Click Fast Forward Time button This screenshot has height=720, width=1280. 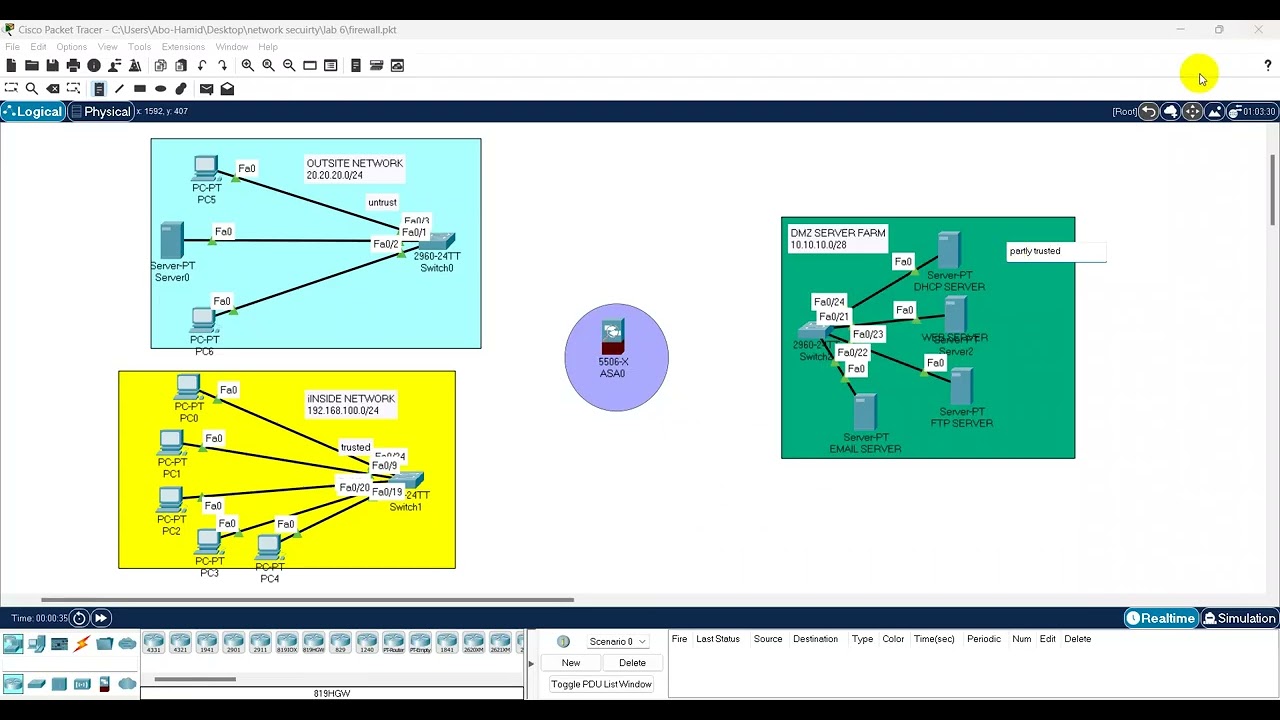point(101,618)
